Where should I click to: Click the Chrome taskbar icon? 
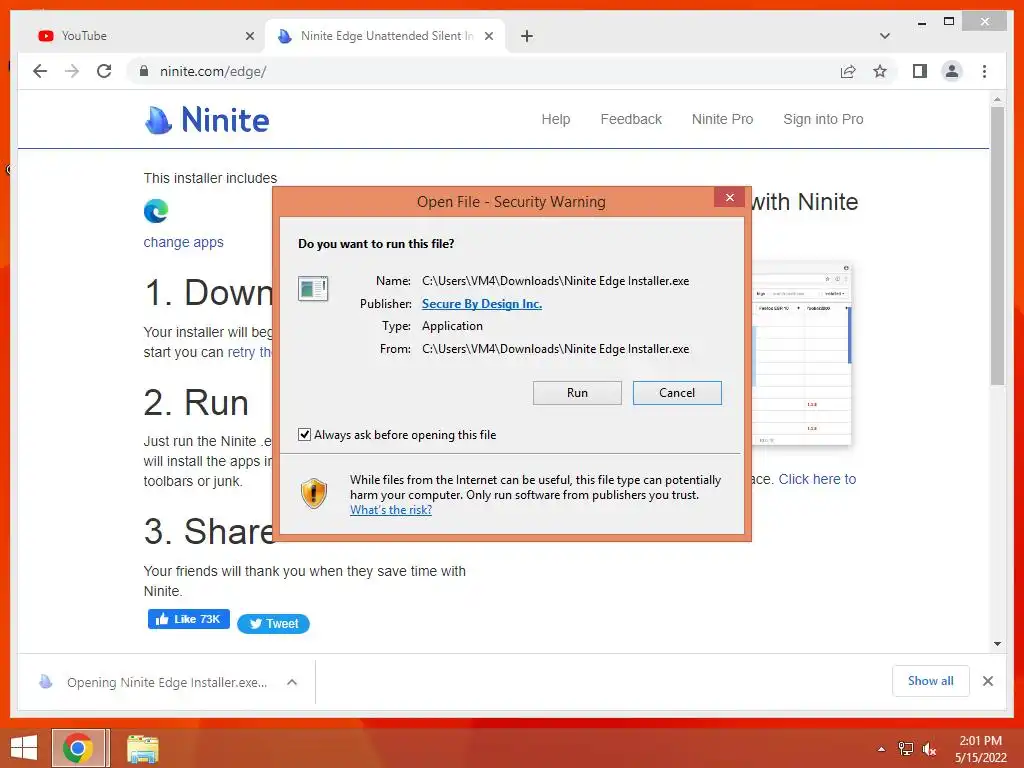pyautogui.click(x=78, y=748)
